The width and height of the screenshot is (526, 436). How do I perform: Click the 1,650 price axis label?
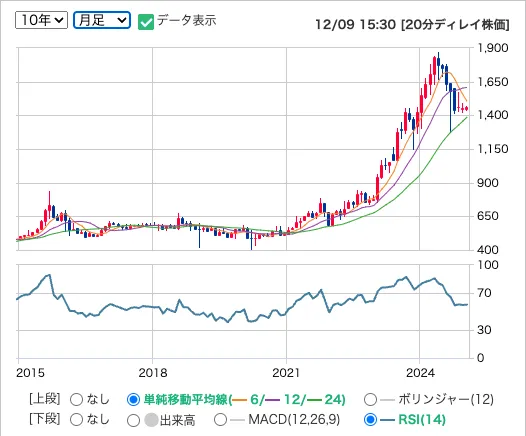(x=493, y=81)
